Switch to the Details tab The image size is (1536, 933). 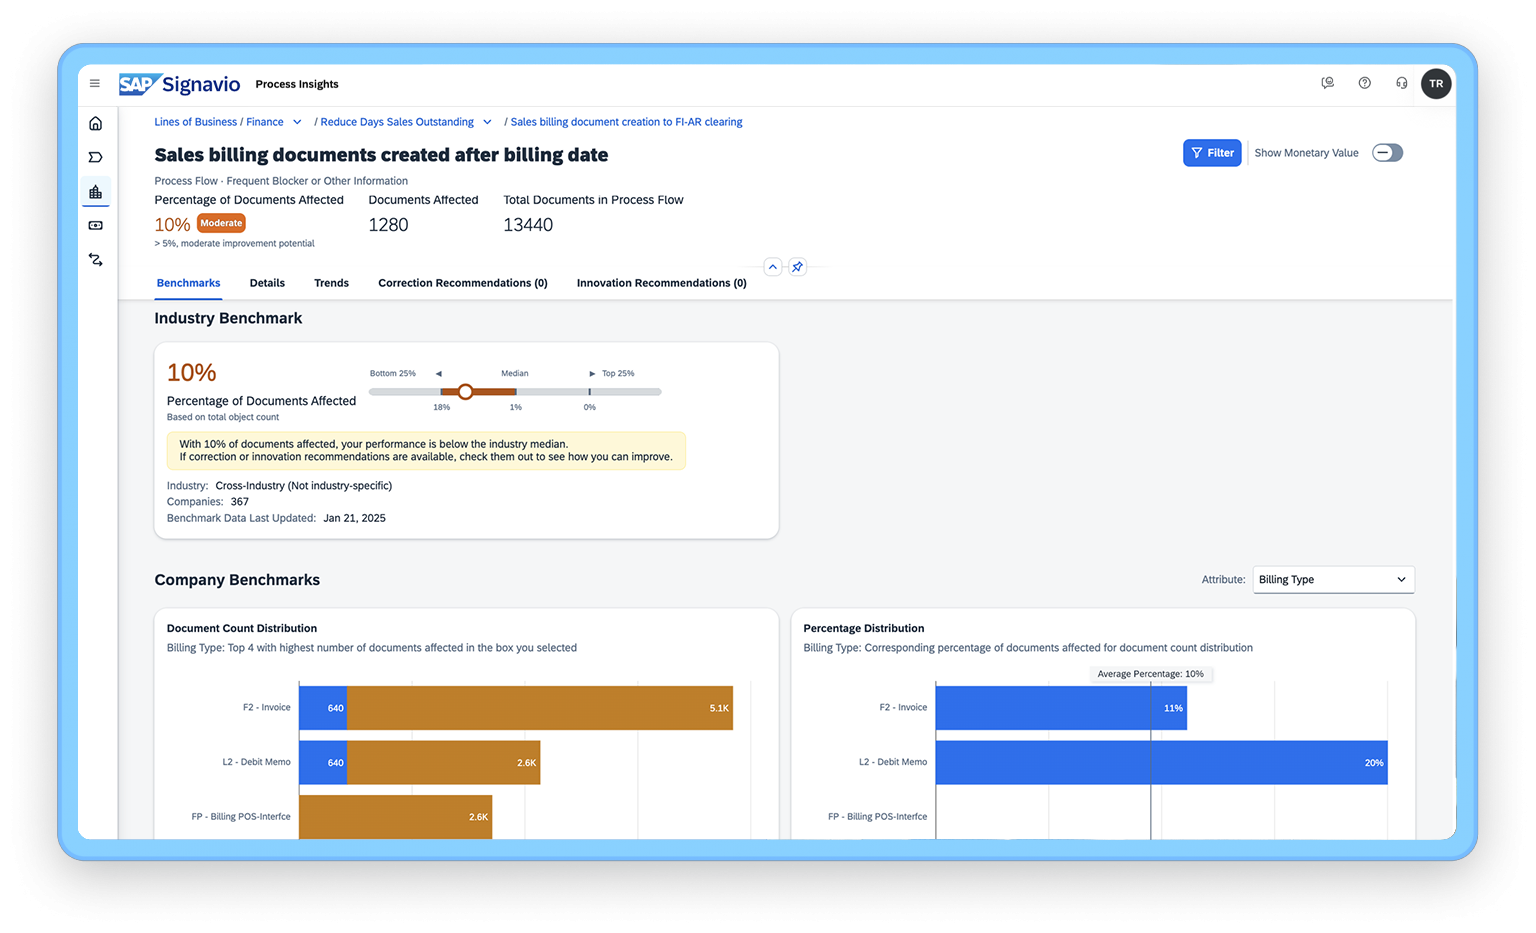pos(267,283)
